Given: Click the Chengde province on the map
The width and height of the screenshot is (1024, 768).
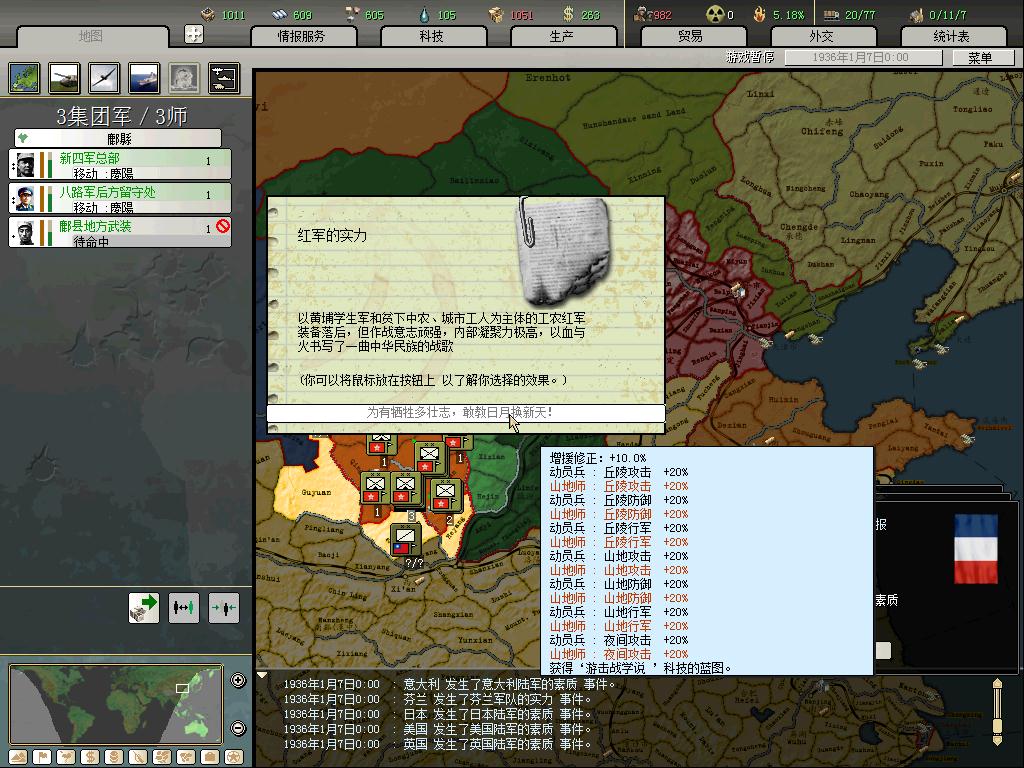Looking at the screenshot, I should (x=799, y=227).
